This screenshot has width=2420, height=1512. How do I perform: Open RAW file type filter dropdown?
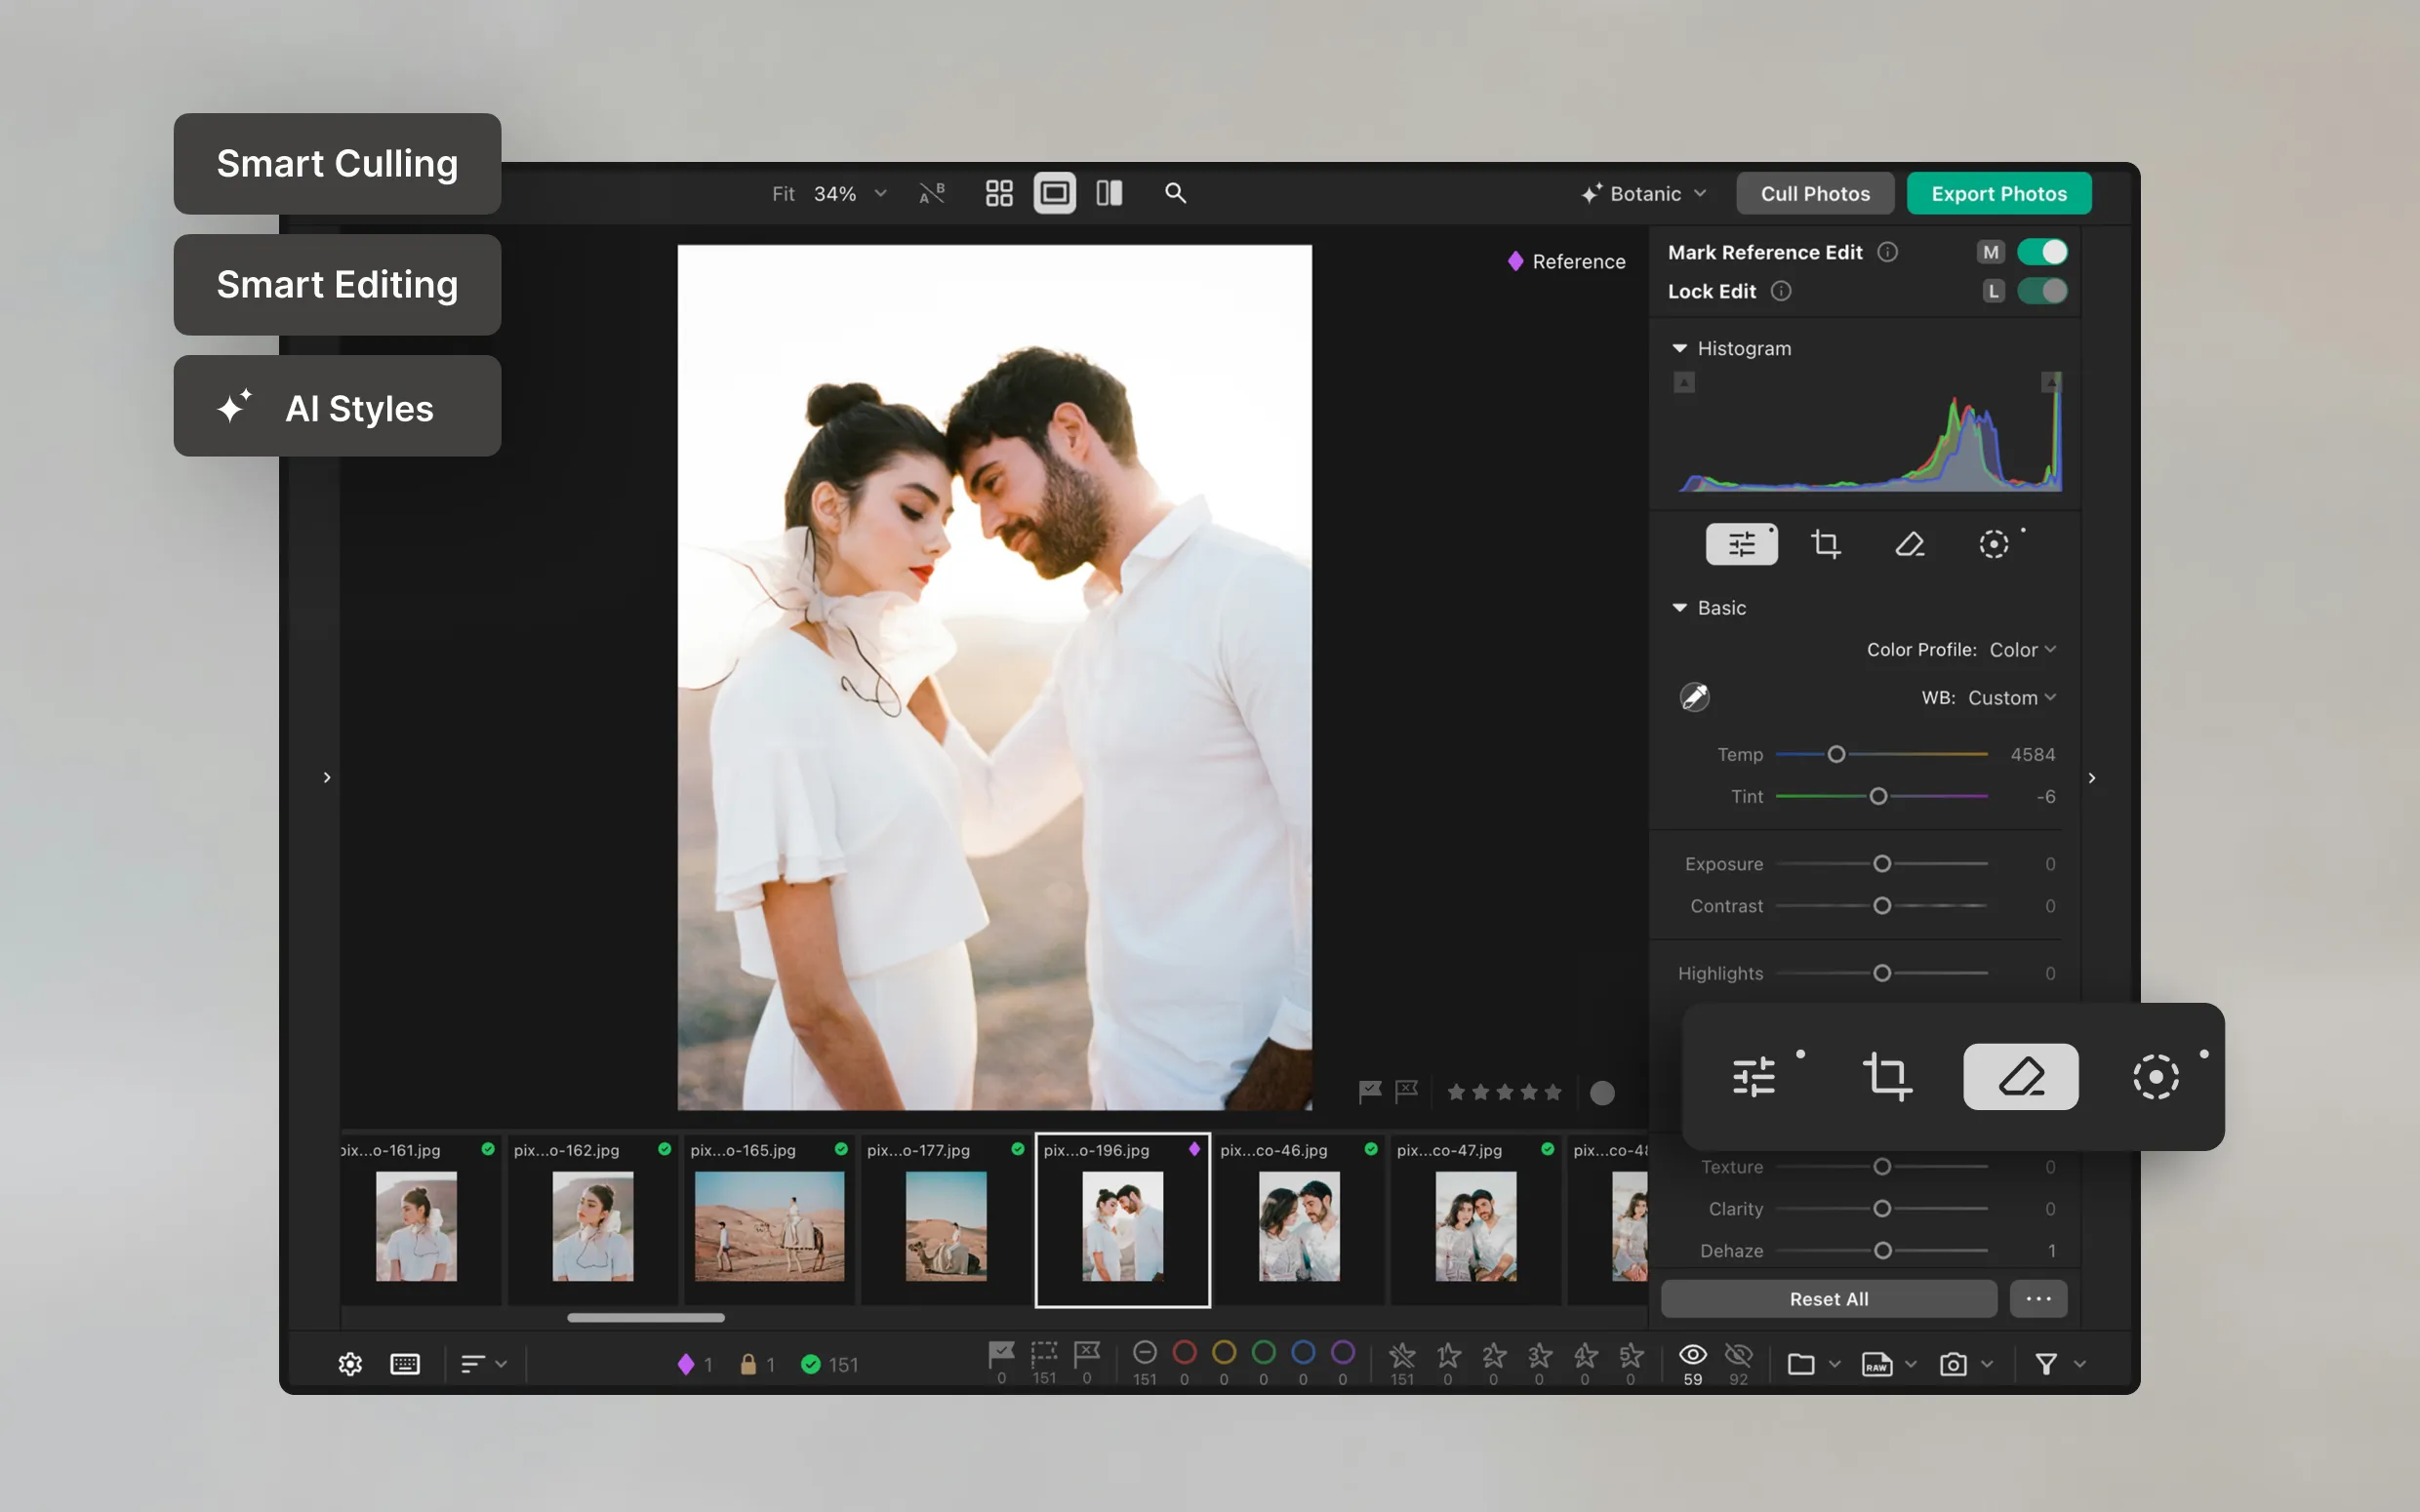(1889, 1364)
